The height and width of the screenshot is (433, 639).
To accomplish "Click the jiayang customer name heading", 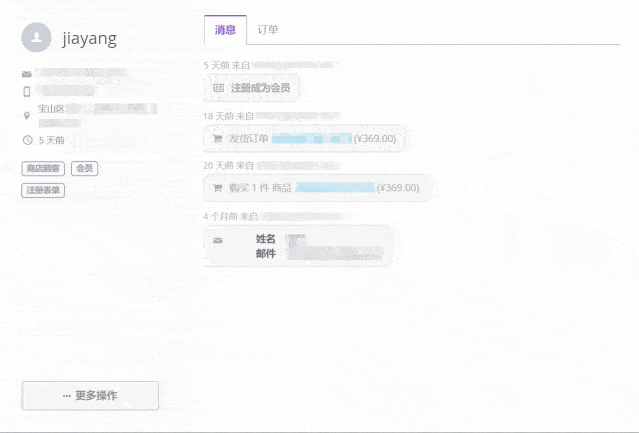I will tap(89, 39).
